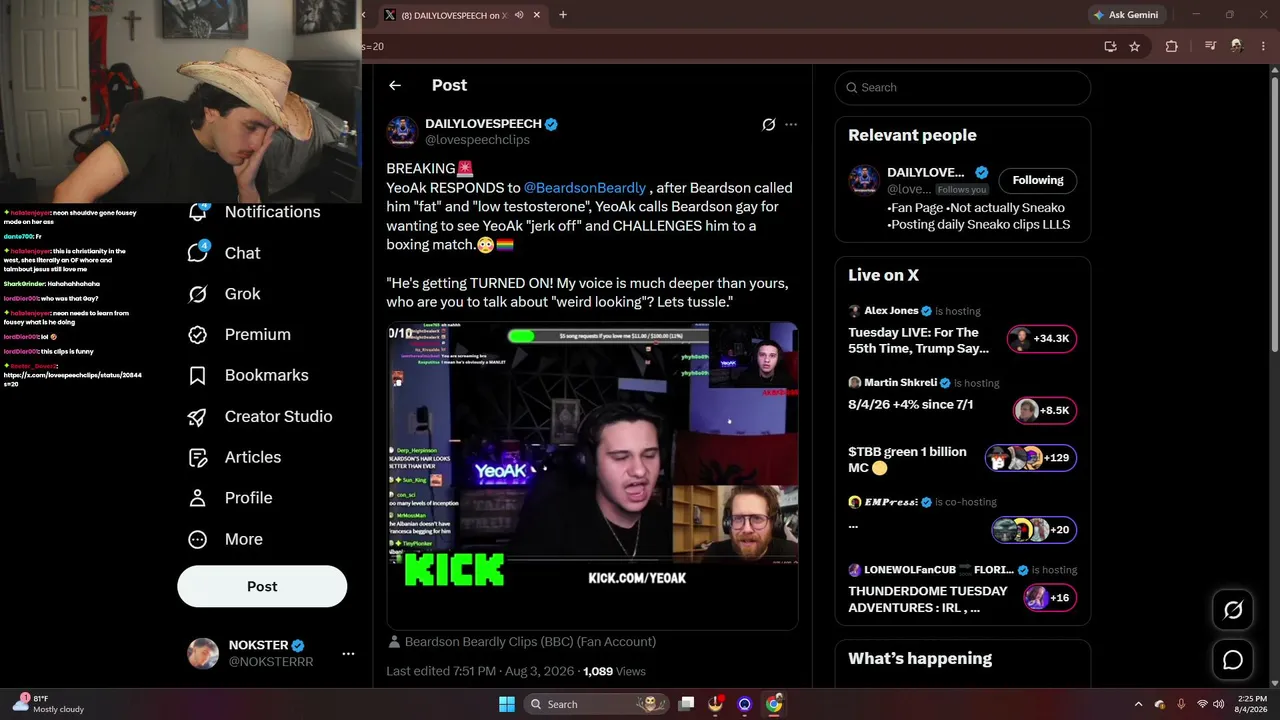Launch Creator Studio rocket icon

198,416
